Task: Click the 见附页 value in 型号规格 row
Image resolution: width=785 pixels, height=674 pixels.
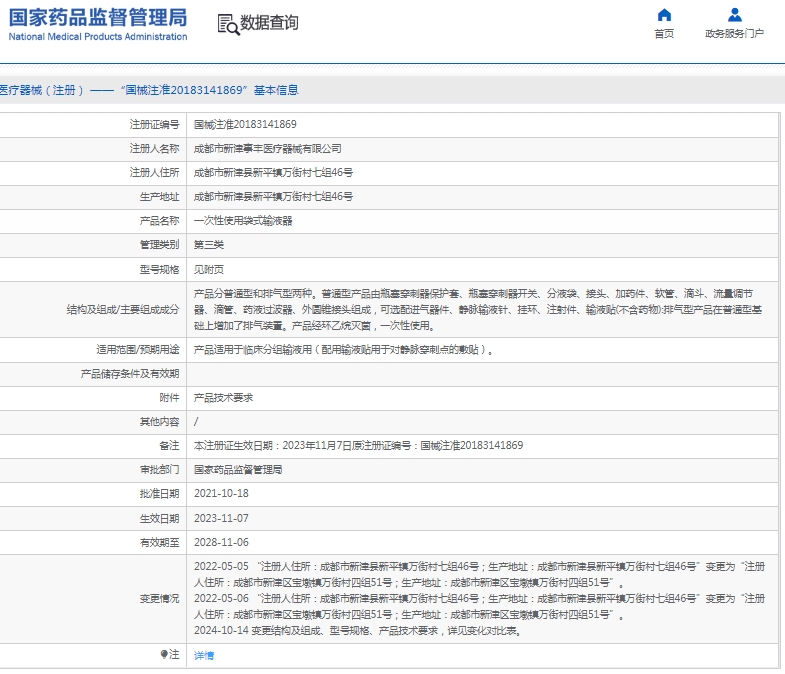Action: pos(209,269)
